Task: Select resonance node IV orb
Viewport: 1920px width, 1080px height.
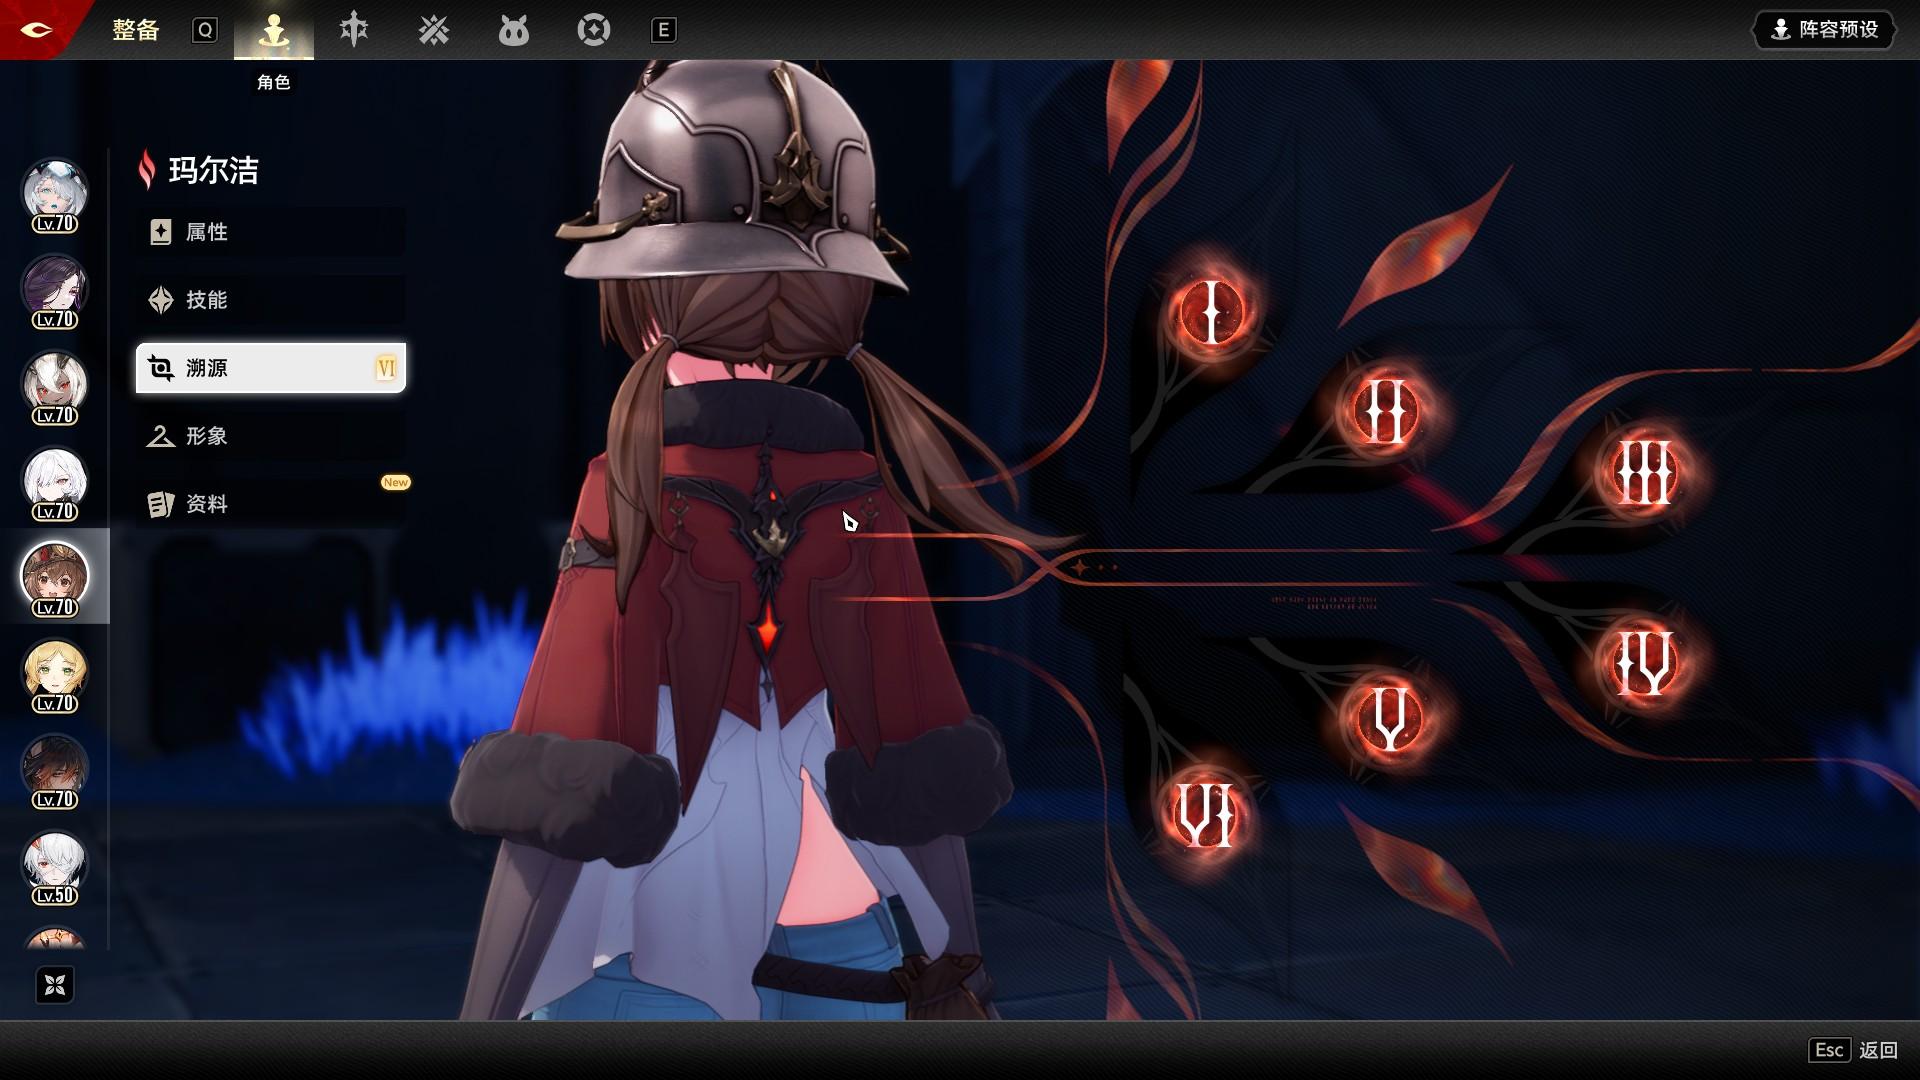Action: click(1645, 664)
